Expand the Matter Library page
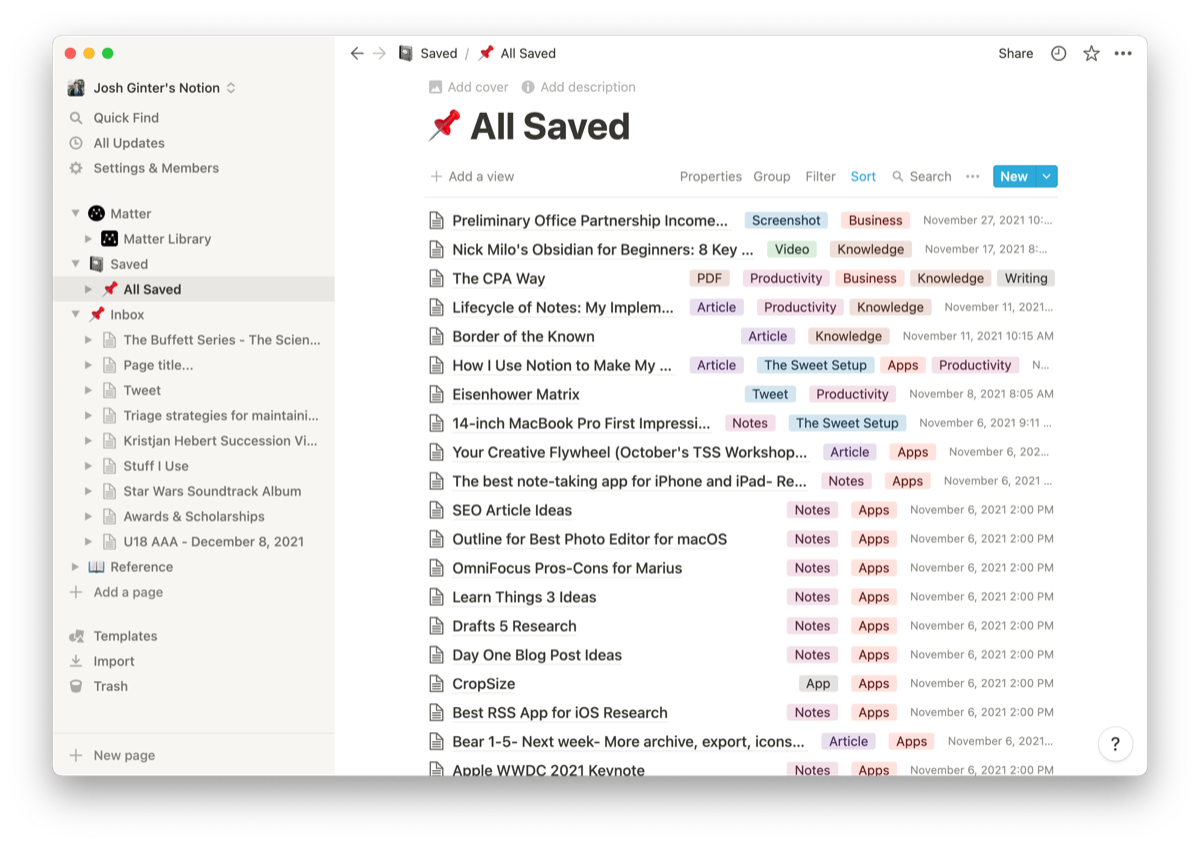This screenshot has width=1200, height=845. pos(89,239)
